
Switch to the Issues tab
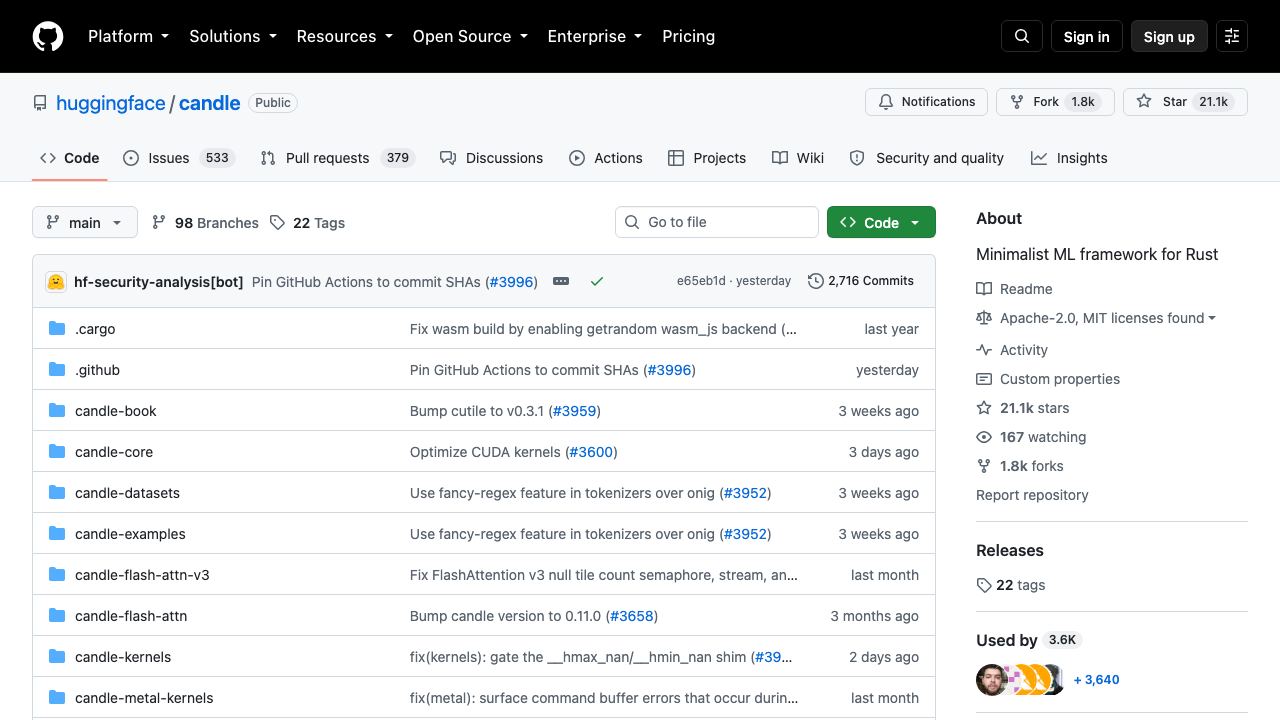pyautogui.click(x=179, y=158)
